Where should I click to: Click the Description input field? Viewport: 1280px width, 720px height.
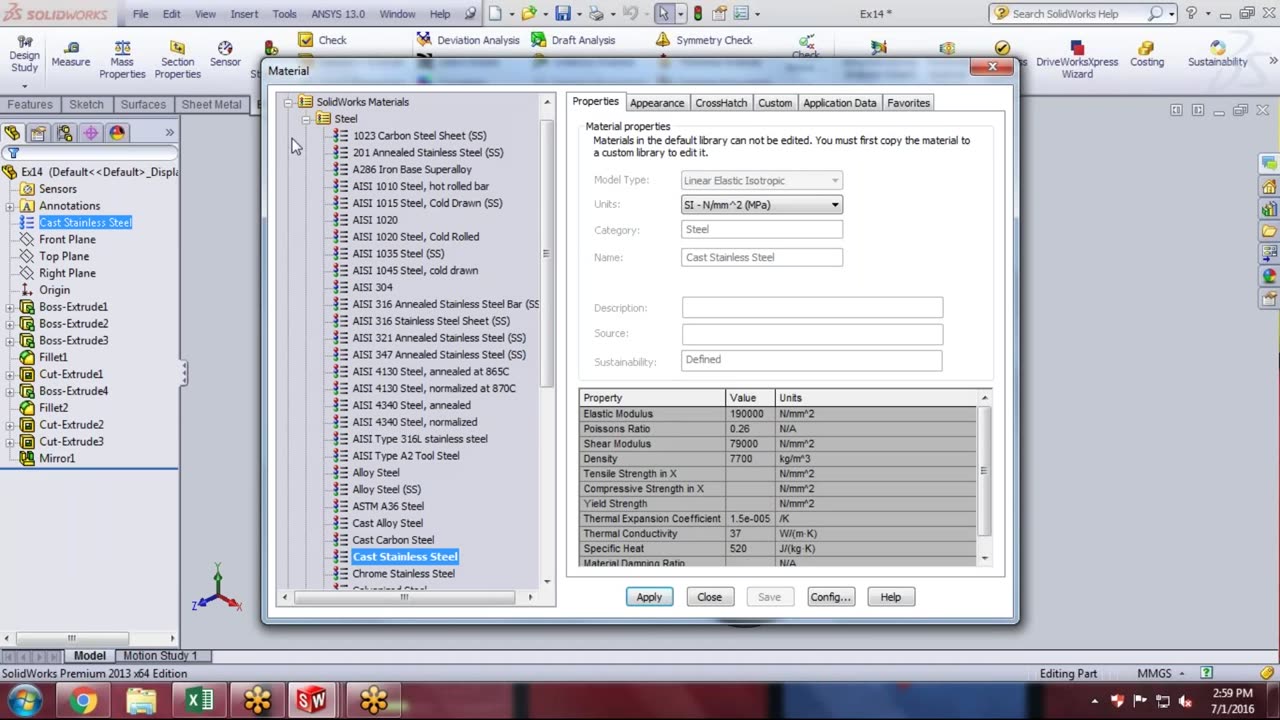click(812, 308)
